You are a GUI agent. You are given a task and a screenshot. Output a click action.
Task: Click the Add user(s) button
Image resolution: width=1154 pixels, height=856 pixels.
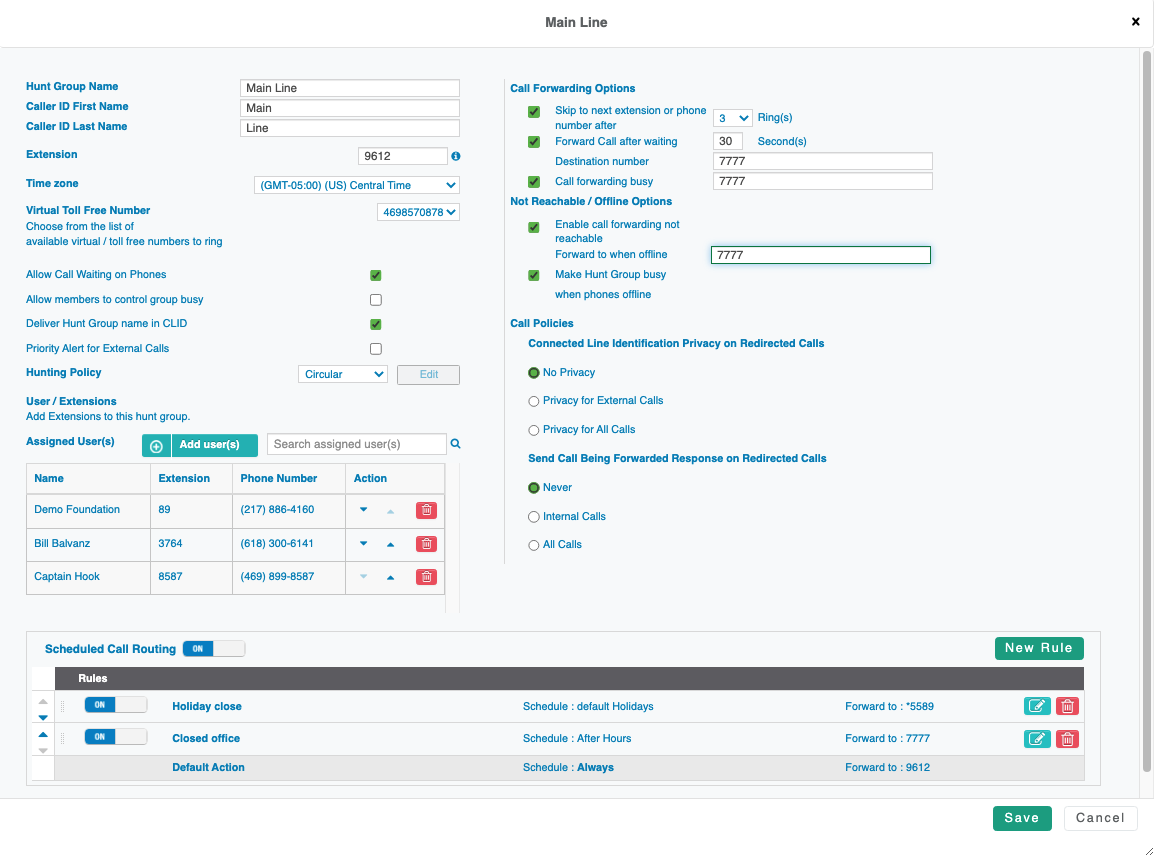pos(200,445)
